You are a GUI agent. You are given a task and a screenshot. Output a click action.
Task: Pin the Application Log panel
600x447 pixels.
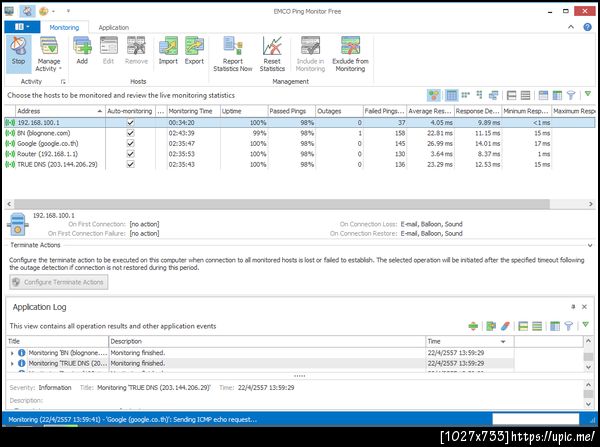tap(573, 307)
